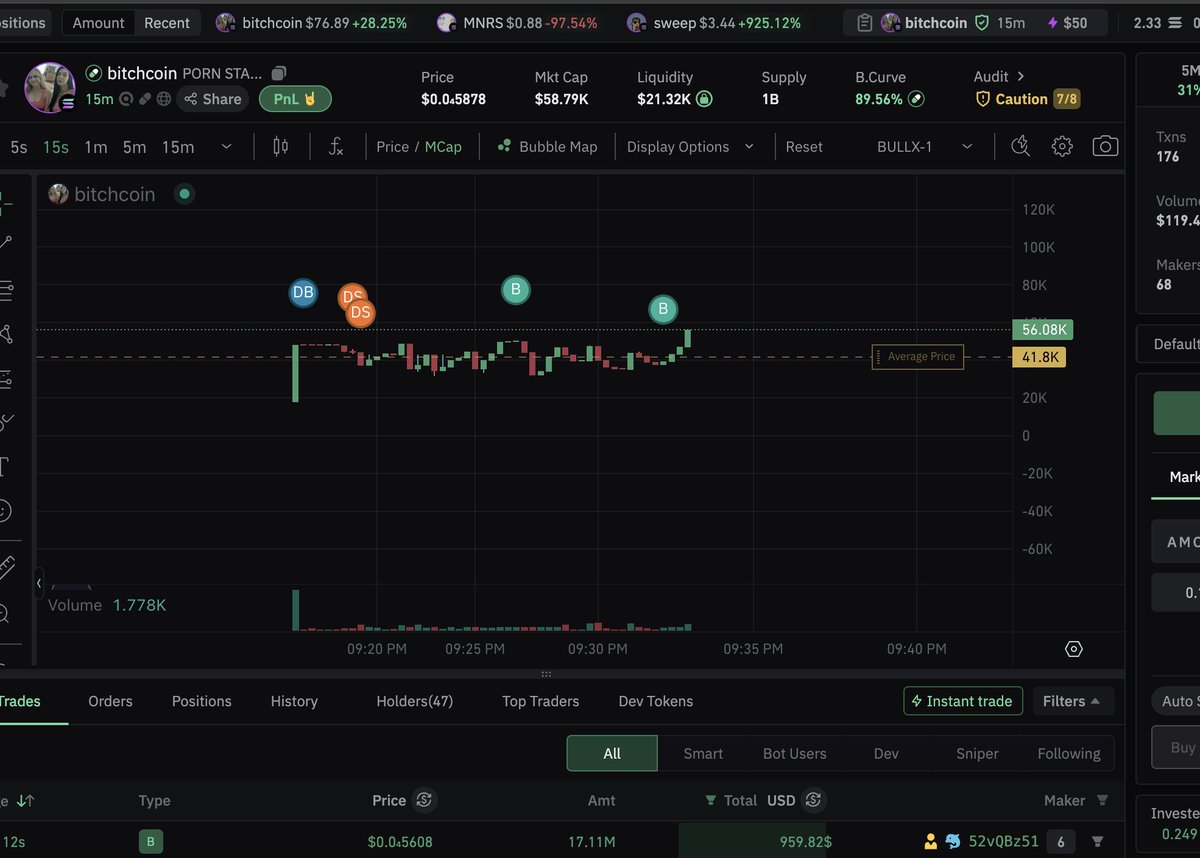Viewport: 1200px width, 858px height.
Task: Open the Dev Tokens tab
Action: (x=656, y=701)
